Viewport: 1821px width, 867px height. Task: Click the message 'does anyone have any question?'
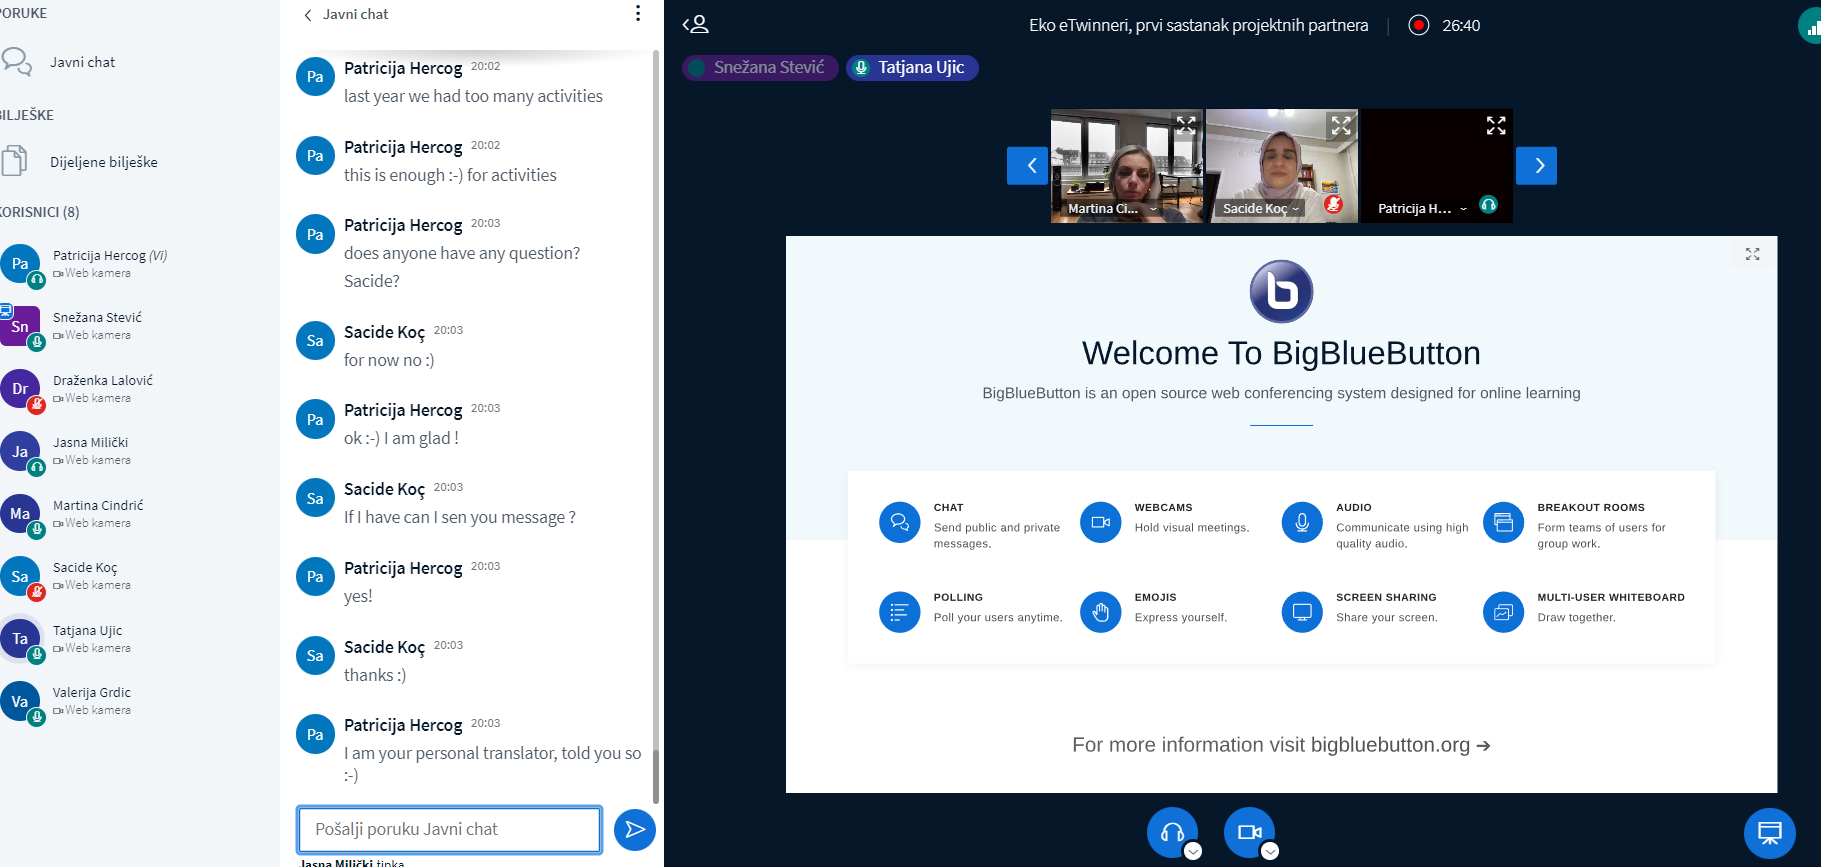[462, 253]
